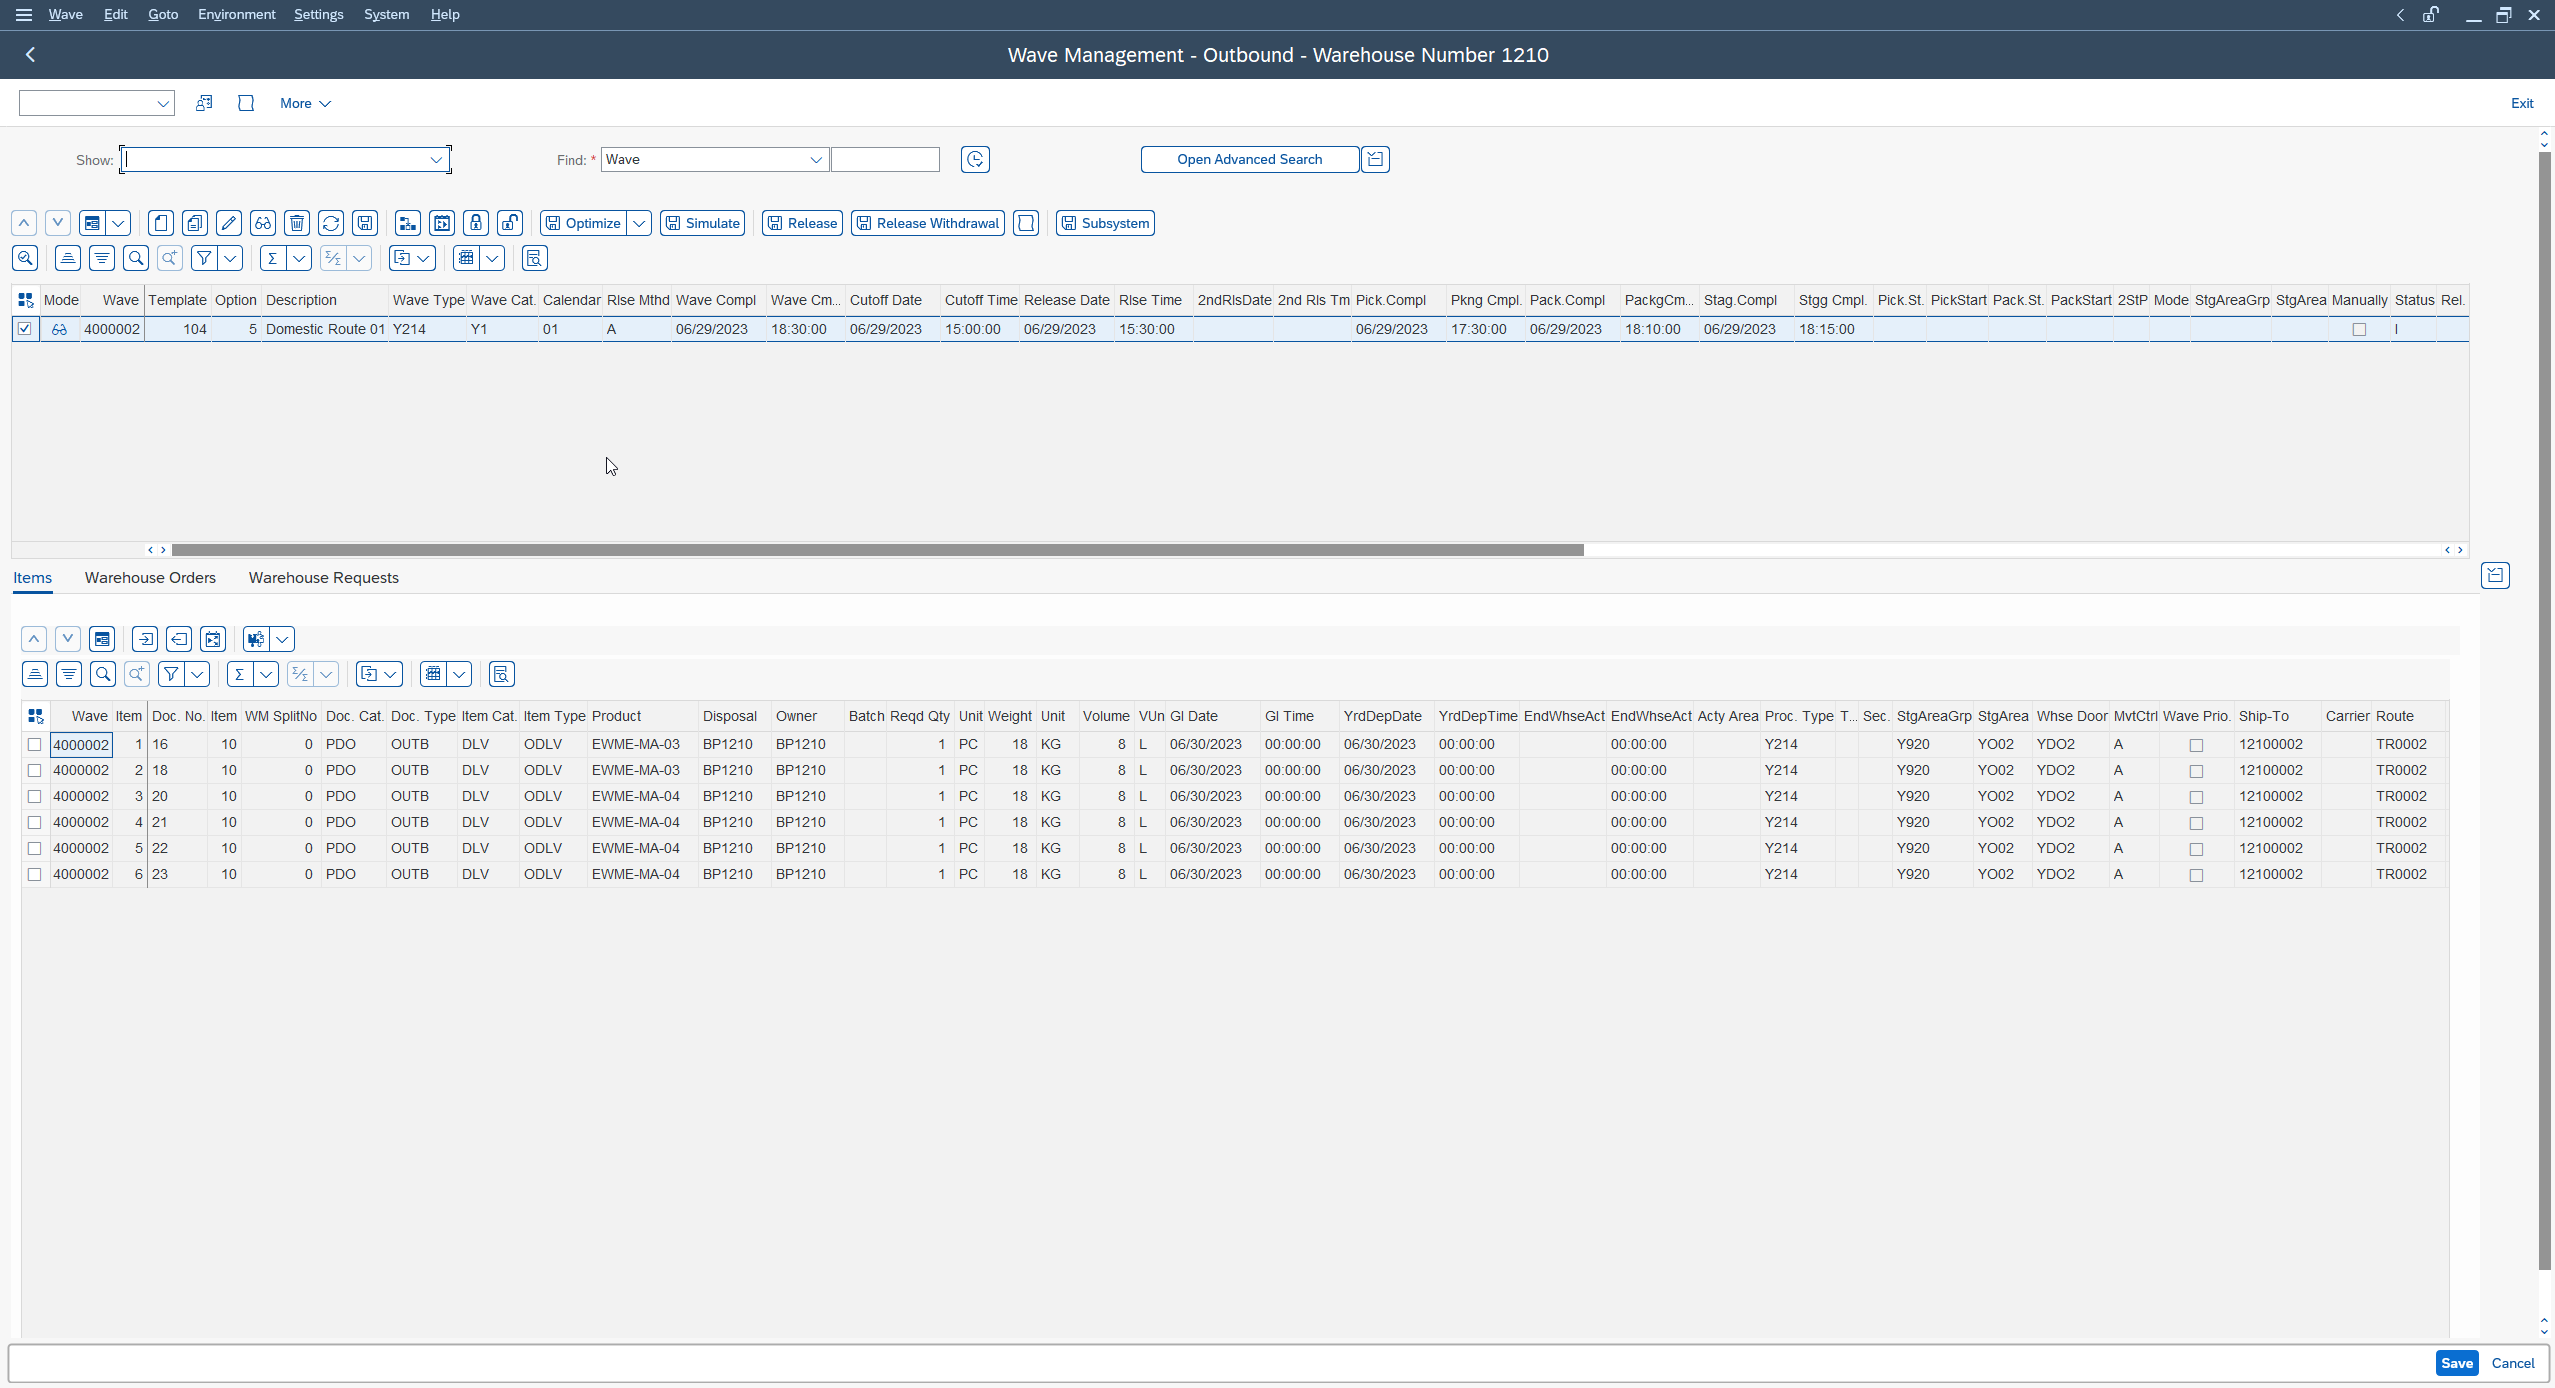Screen dimensions: 2555x1388
Task: Toggle the Manually checkbox for wave 4000002
Action: [x=2359, y=329]
